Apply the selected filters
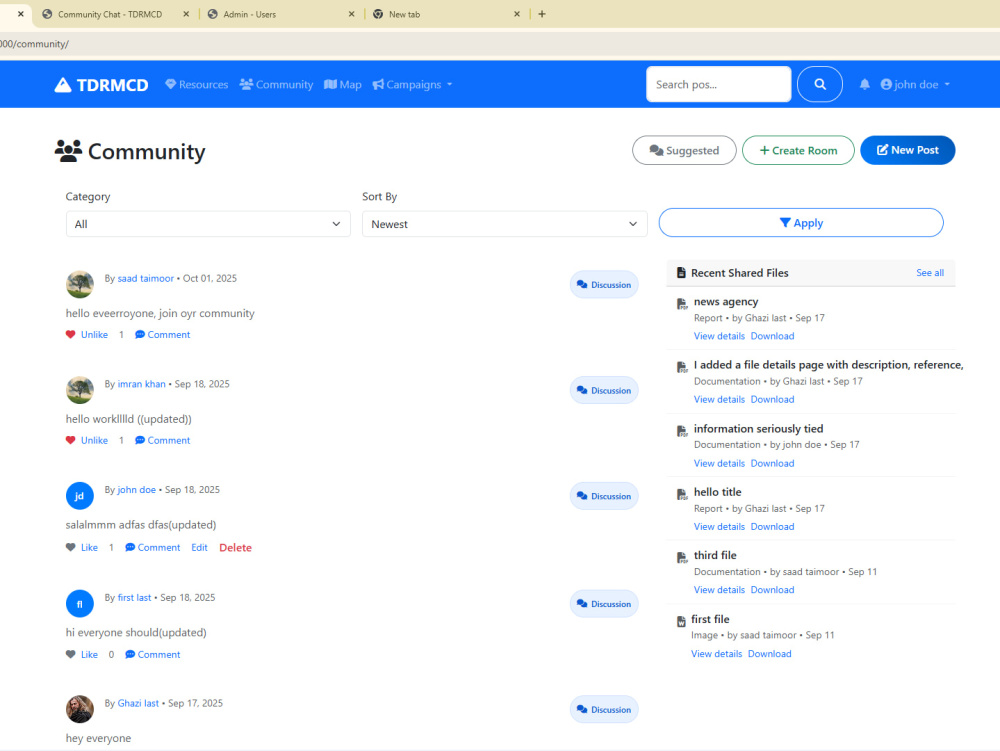Viewport: 1000px width, 751px height. (x=801, y=222)
